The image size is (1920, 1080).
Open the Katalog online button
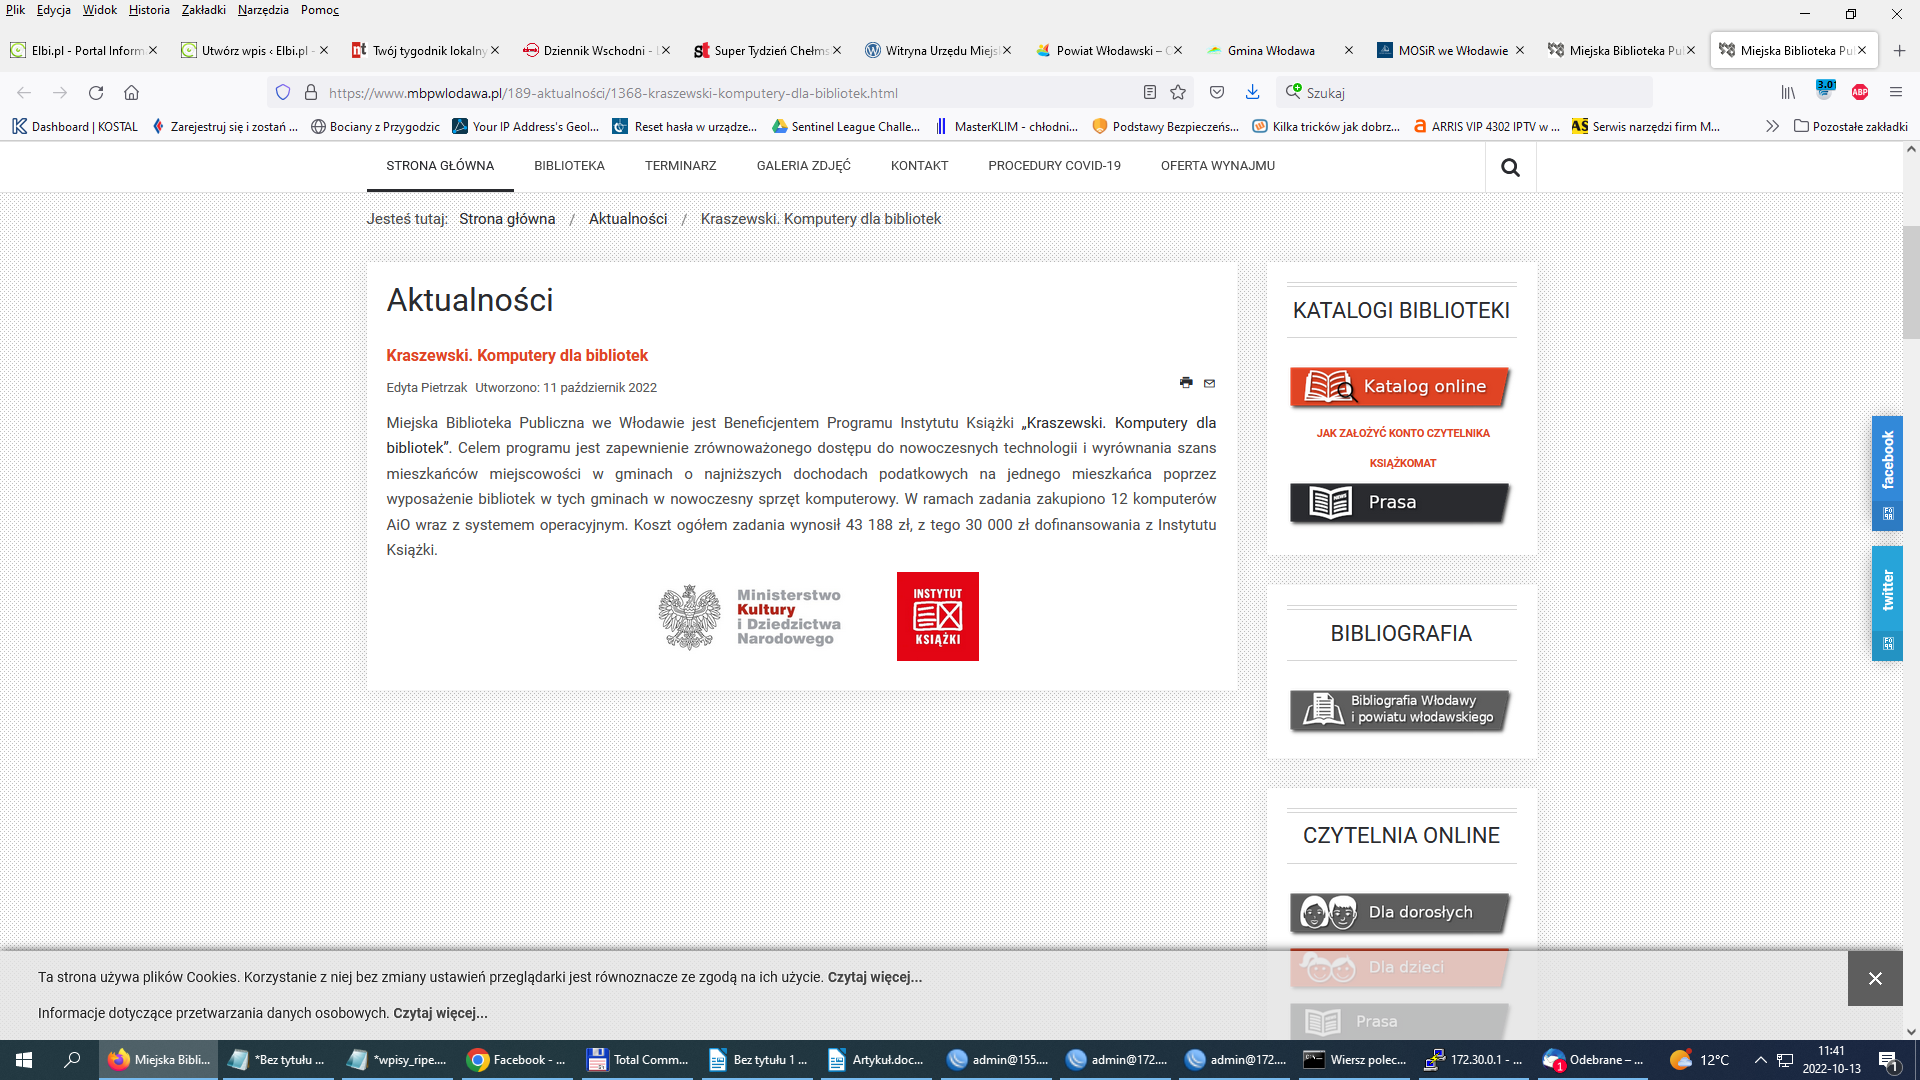coord(1400,387)
